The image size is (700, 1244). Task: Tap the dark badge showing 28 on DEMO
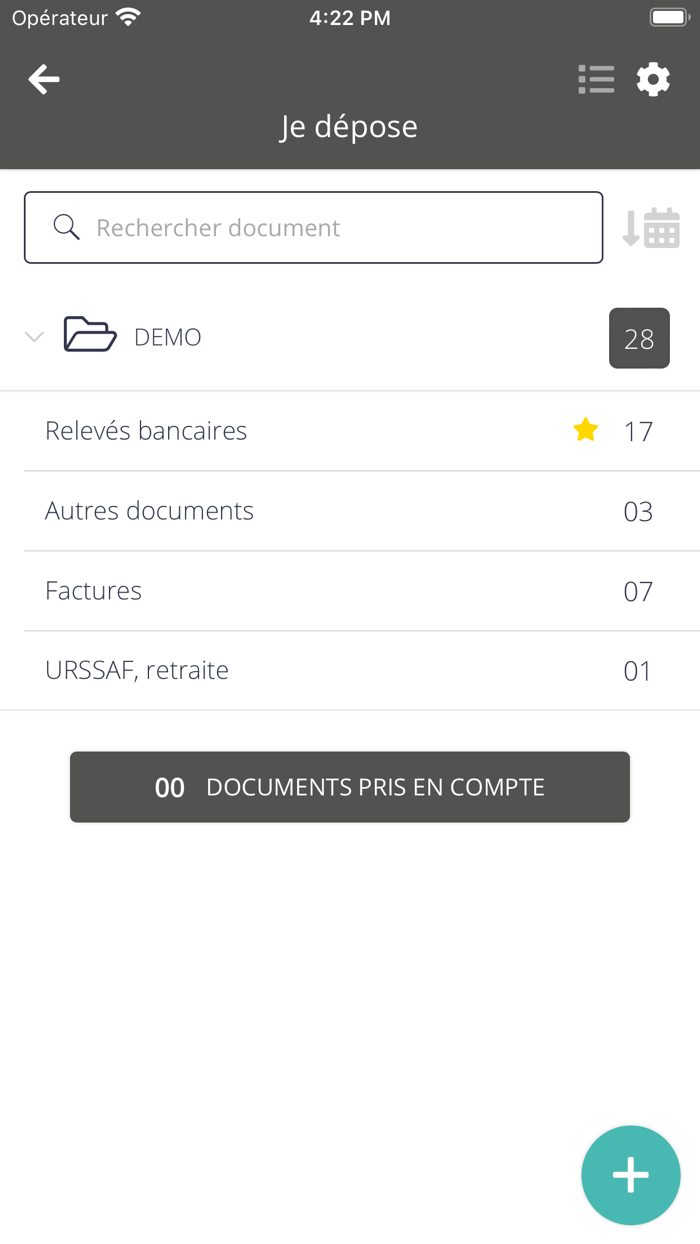639,338
